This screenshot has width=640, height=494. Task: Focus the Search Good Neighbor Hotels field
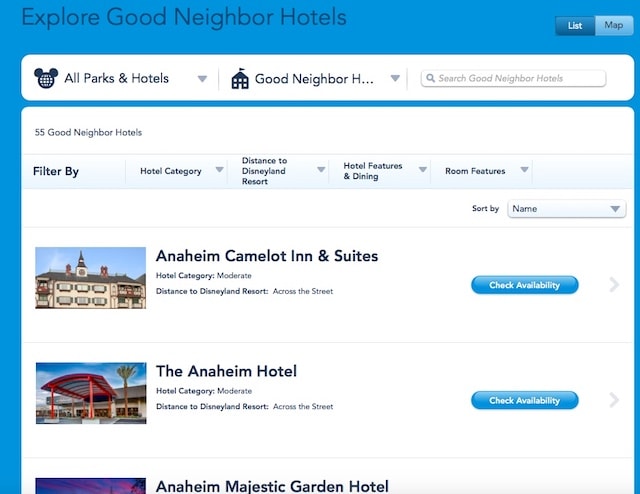pyautogui.click(x=513, y=78)
